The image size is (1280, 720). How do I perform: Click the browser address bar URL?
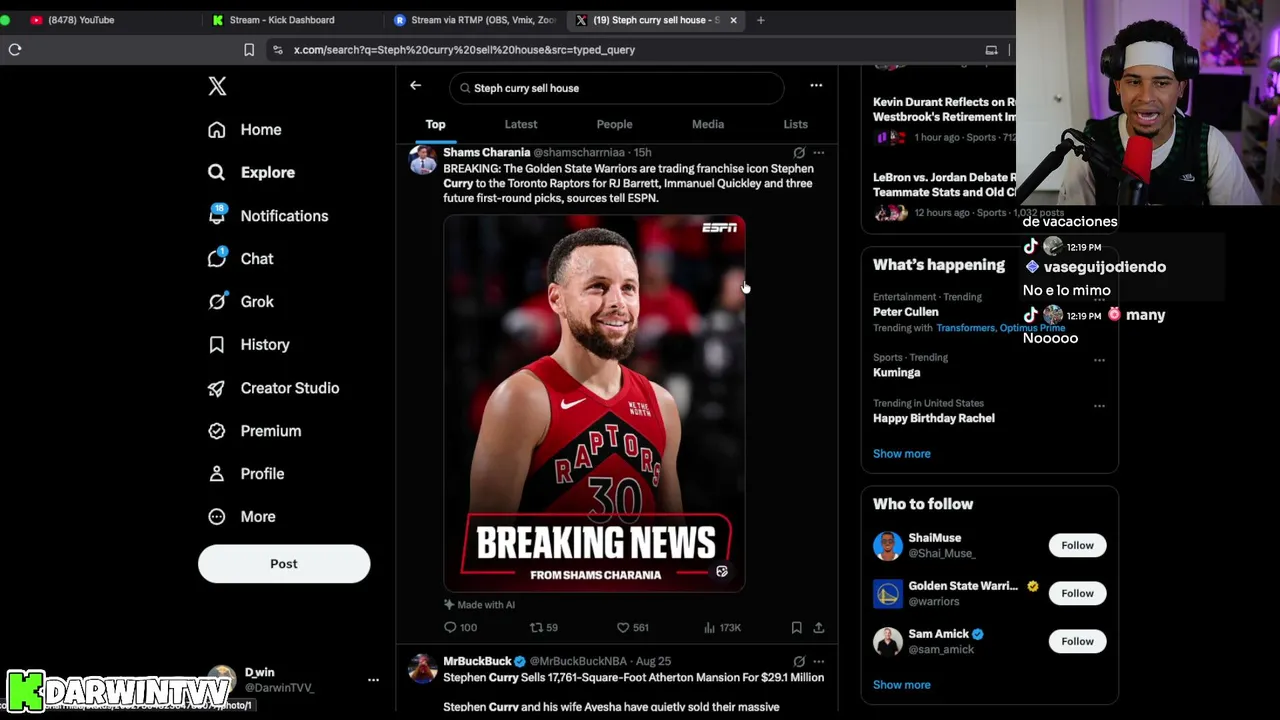pos(464,50)
